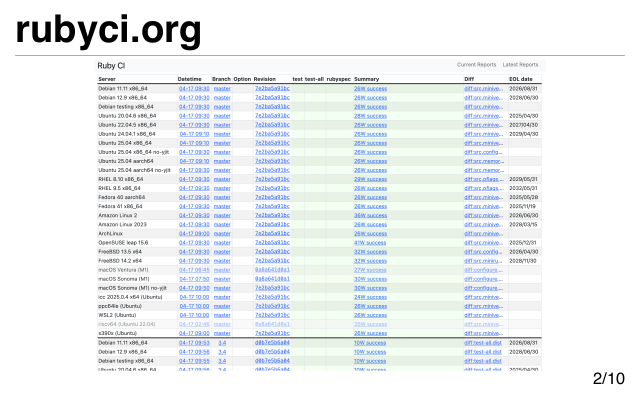
Task: Open 3.4 branch link for Debian 12.9 row
Action: (222, 352)
